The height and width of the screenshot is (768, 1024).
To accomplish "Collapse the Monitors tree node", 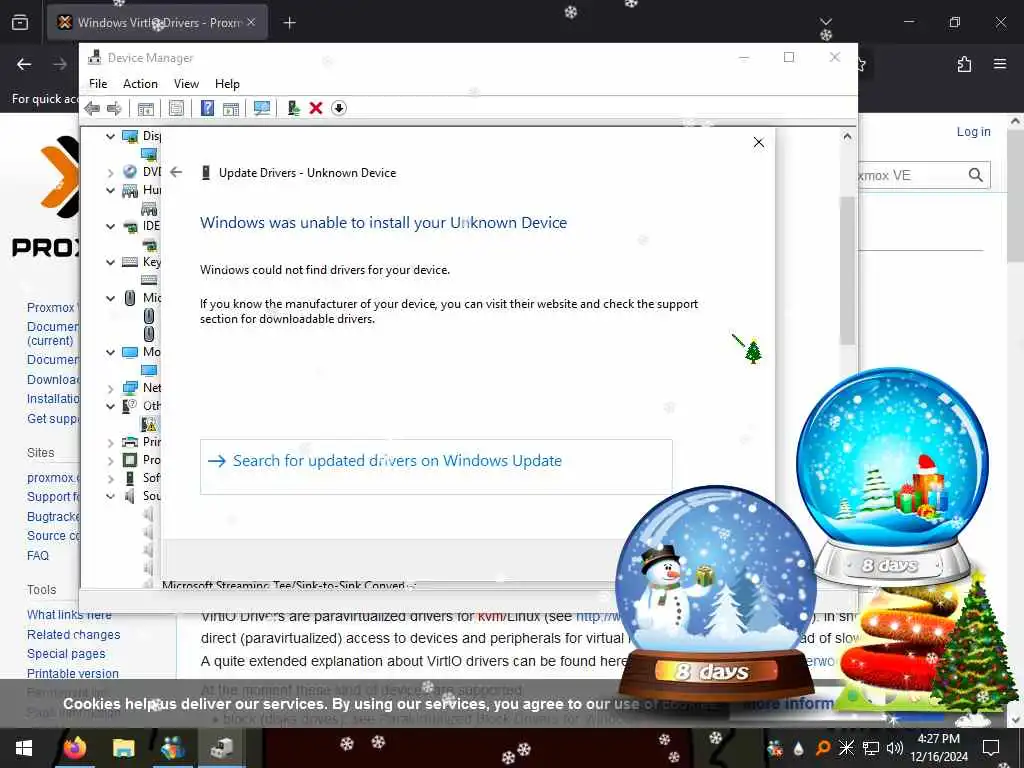I will (110, 352).
